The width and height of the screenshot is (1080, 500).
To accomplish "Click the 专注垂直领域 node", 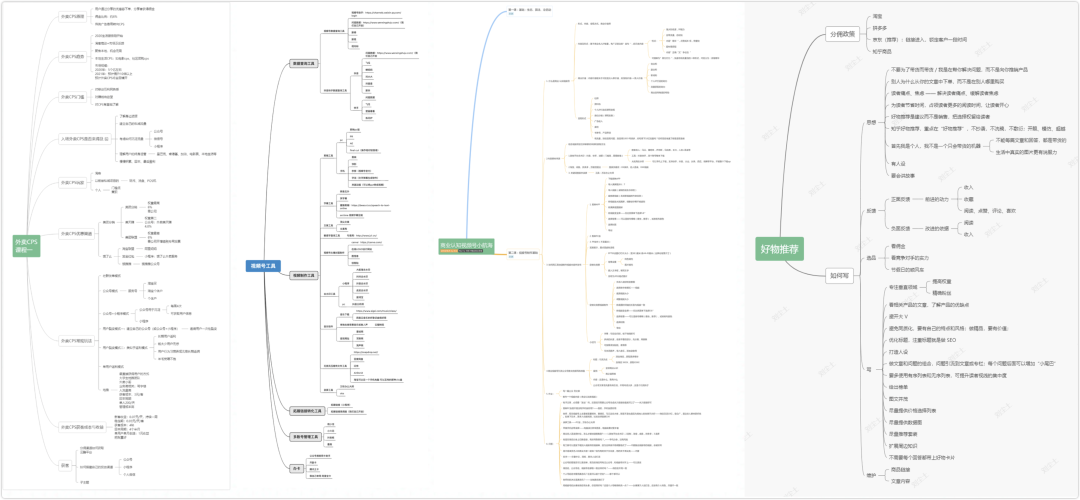I will (904, 287).
